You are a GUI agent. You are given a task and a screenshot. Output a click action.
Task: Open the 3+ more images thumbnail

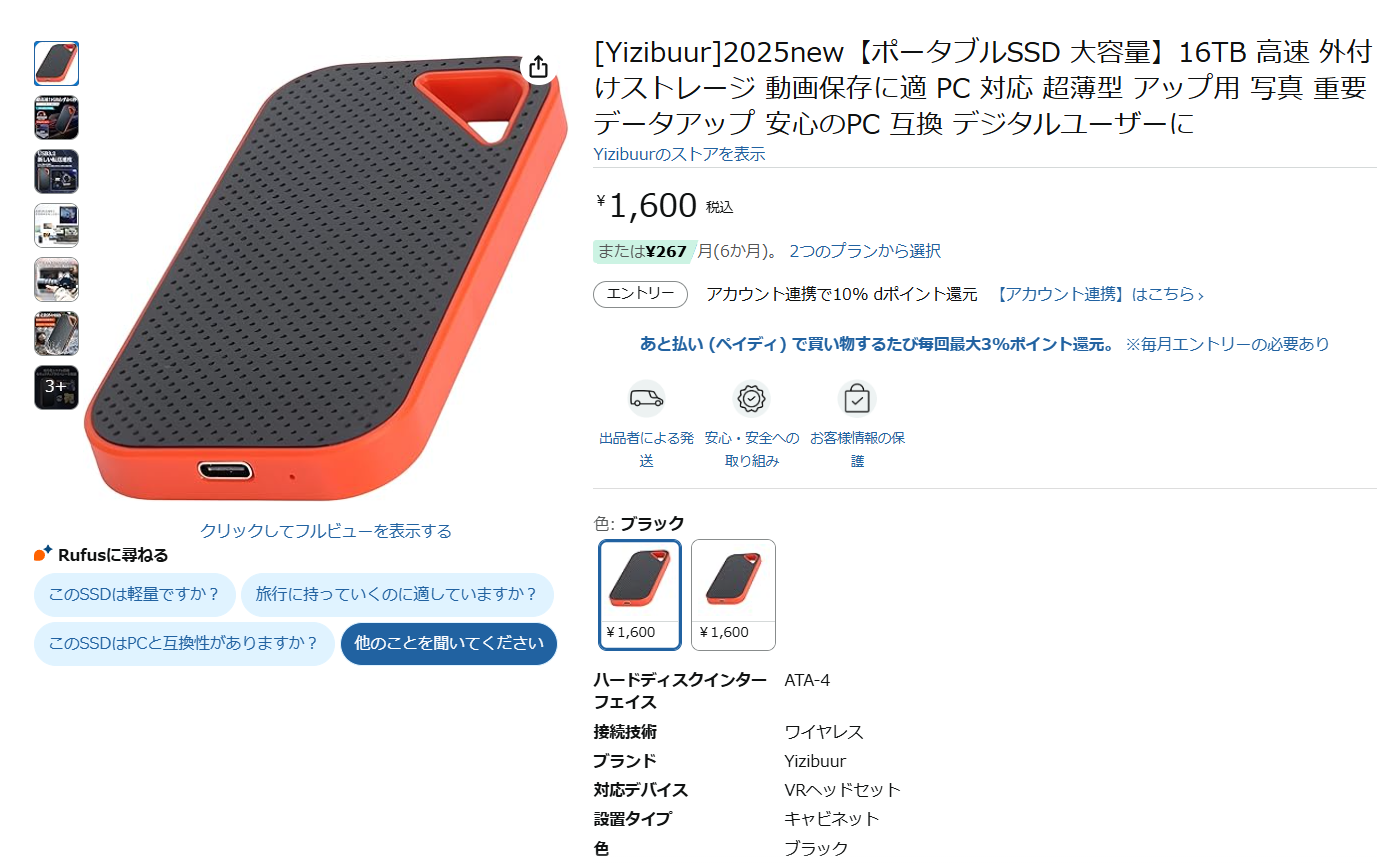coord(56,387)
